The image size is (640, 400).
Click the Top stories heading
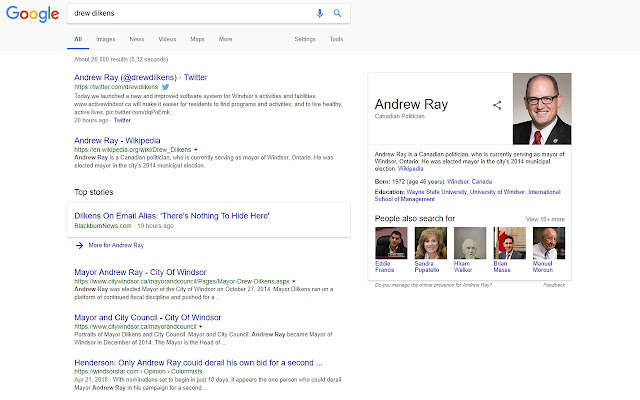click(94, 192)
